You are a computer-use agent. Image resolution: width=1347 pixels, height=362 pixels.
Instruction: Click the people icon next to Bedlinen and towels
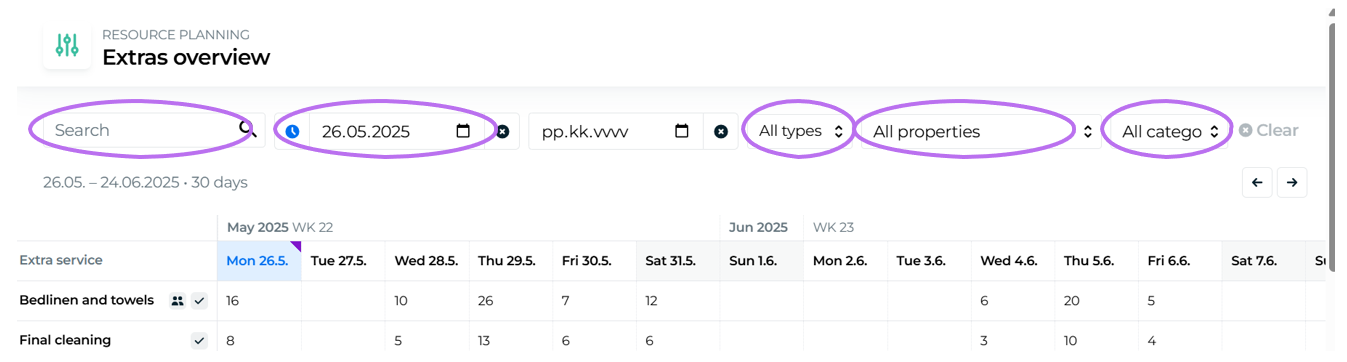tap(177, 300)
